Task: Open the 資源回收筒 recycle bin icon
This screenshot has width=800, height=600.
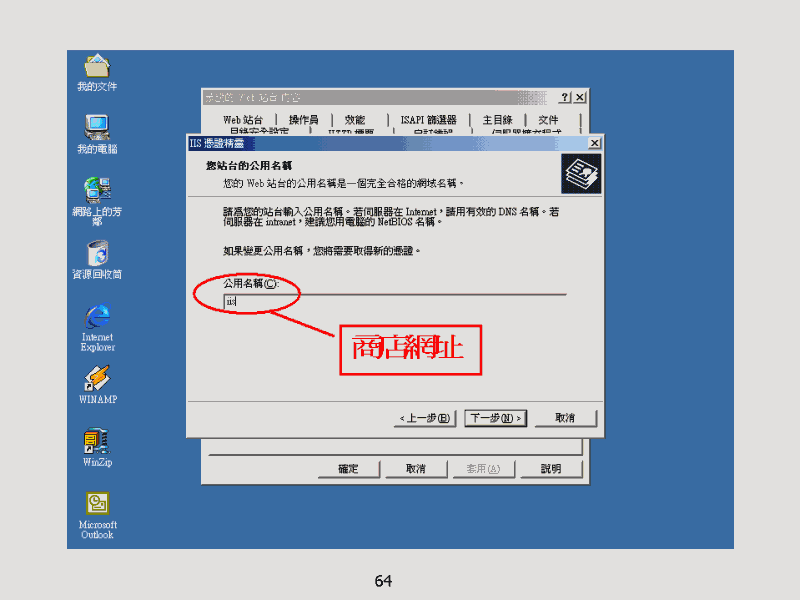Action: point(97,252)
